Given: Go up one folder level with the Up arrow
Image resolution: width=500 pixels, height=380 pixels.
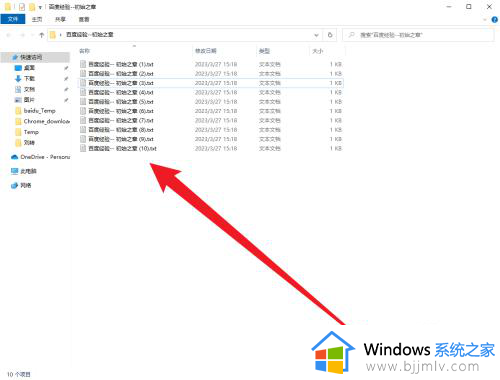Looking at the screenshot, I should pos(41,35).
